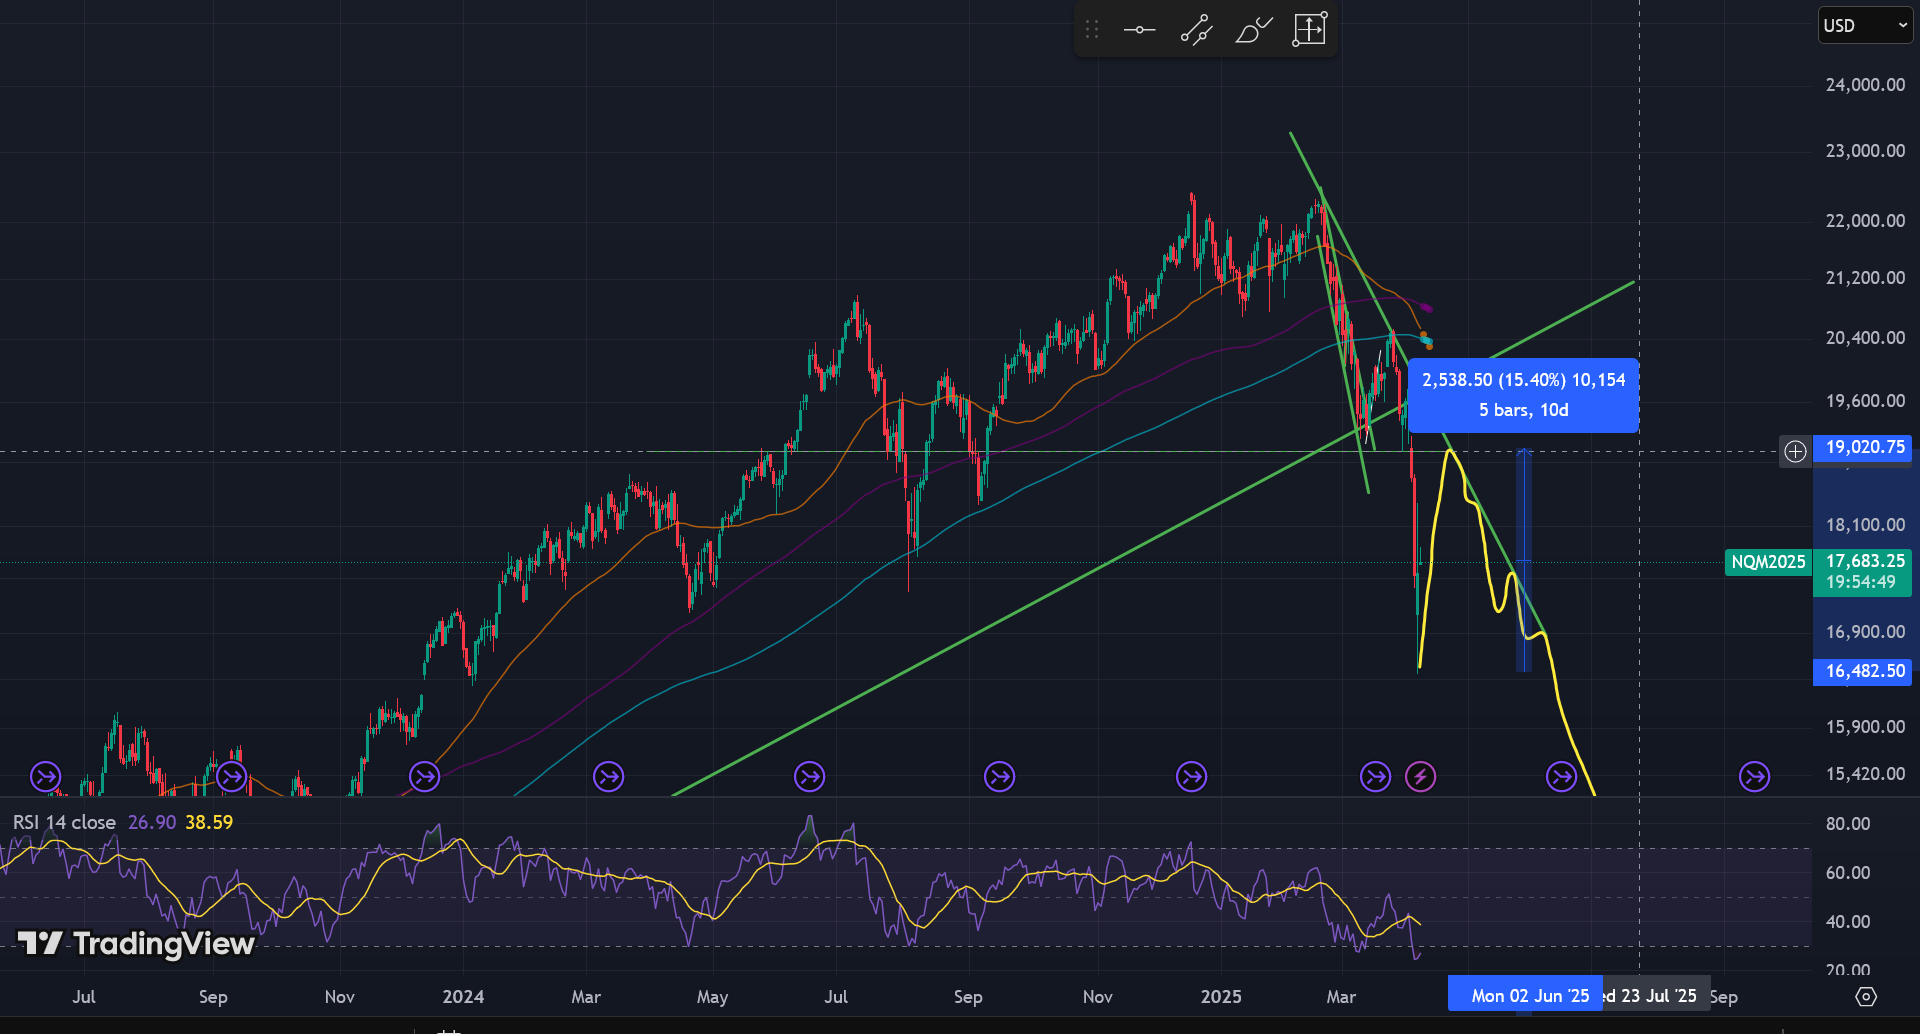Click the plus button beside 19,020.75
1920x1034 pixels.
(1795, 451)
